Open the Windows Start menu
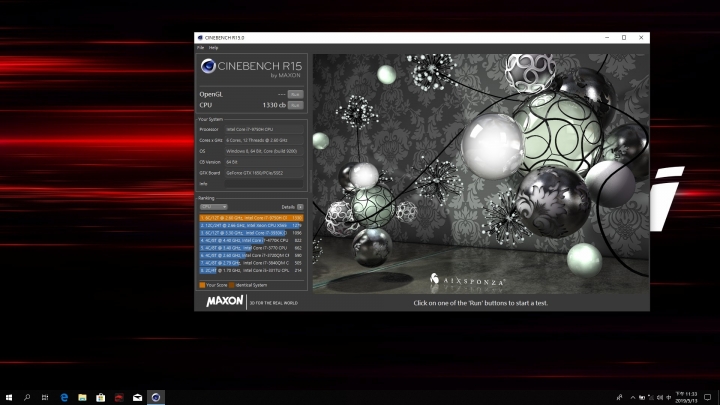Screen dimensions: 720x405 tap(9, 397)
